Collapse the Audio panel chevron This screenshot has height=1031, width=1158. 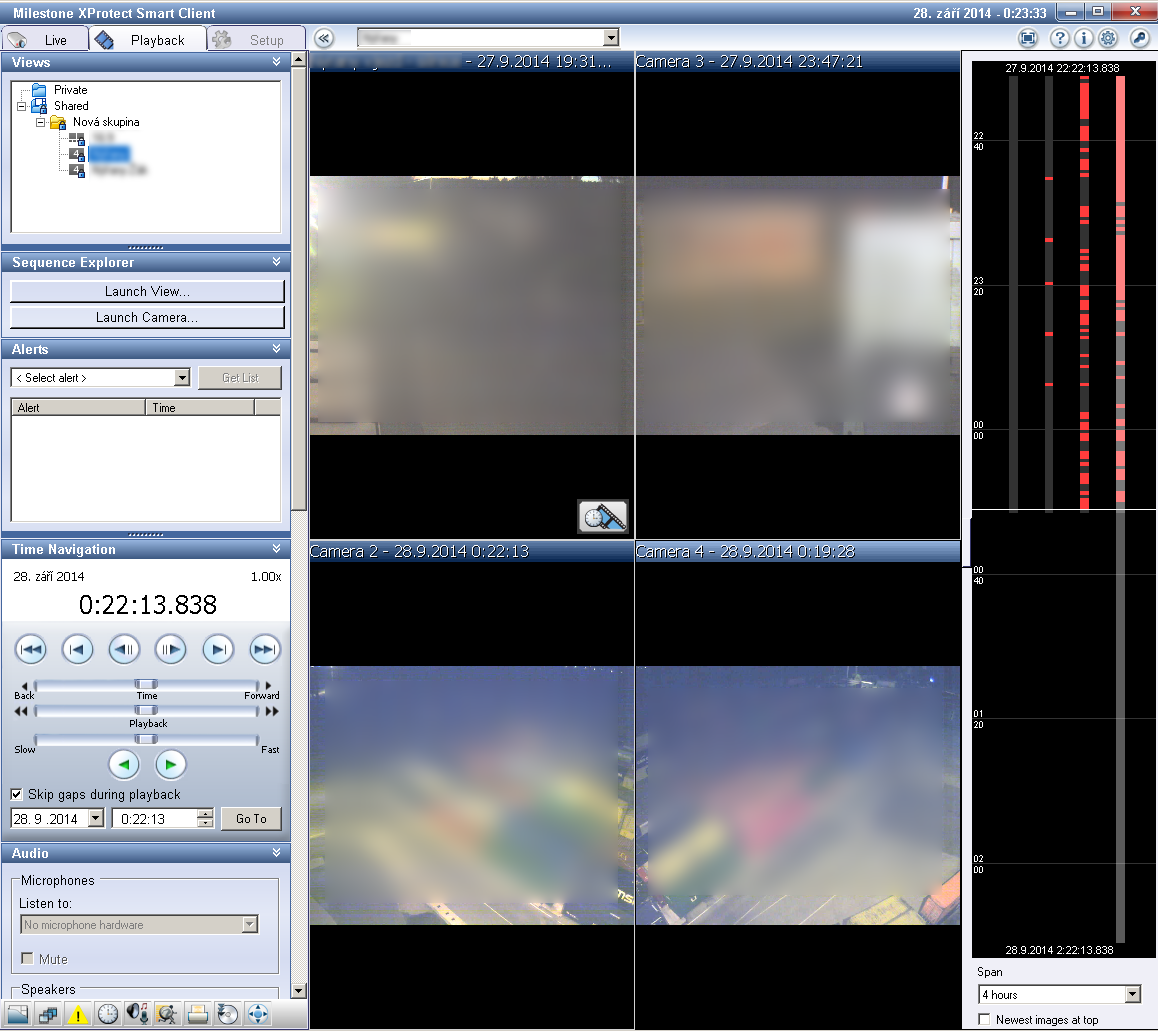(x=276, y=852)
